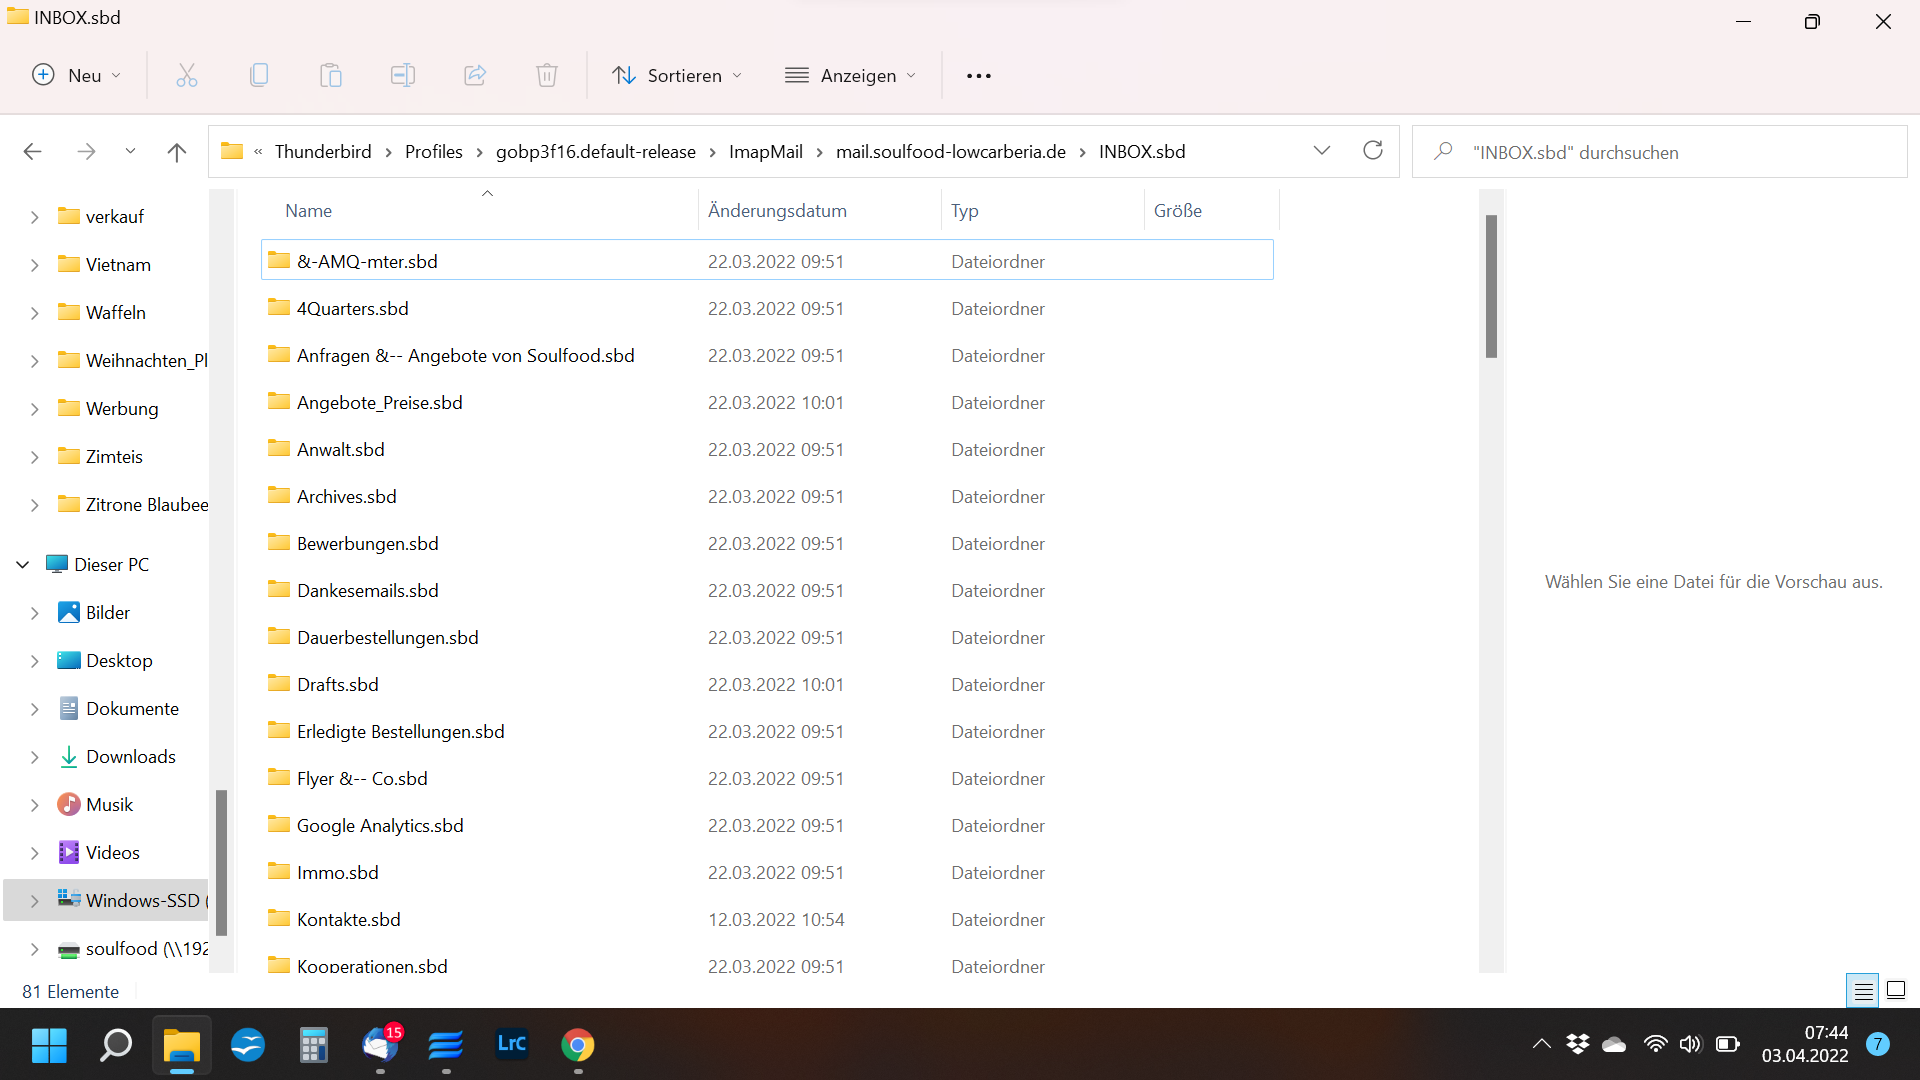Open the Sortieren dropdown menu
Viewport: 1920px width, 1080px height.
tap(677, 75)
